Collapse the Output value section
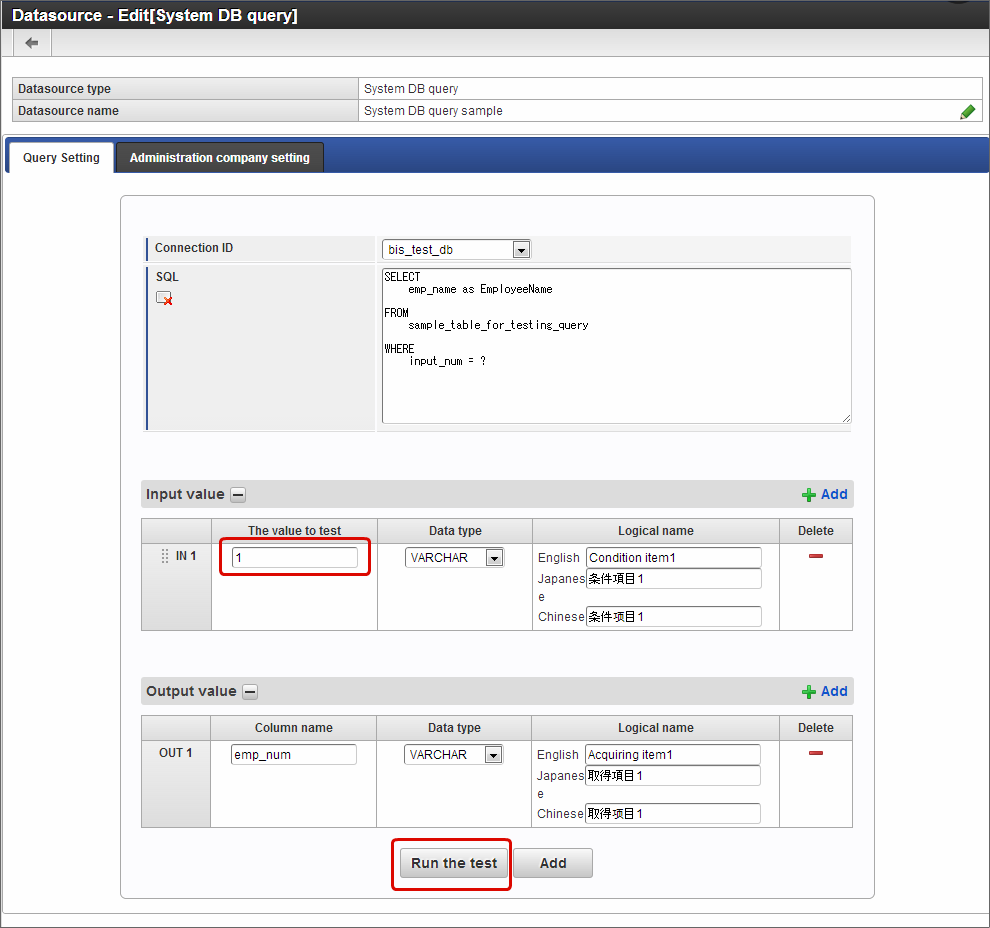Viewport: 990px width, 928px height. tap(250, 692)
